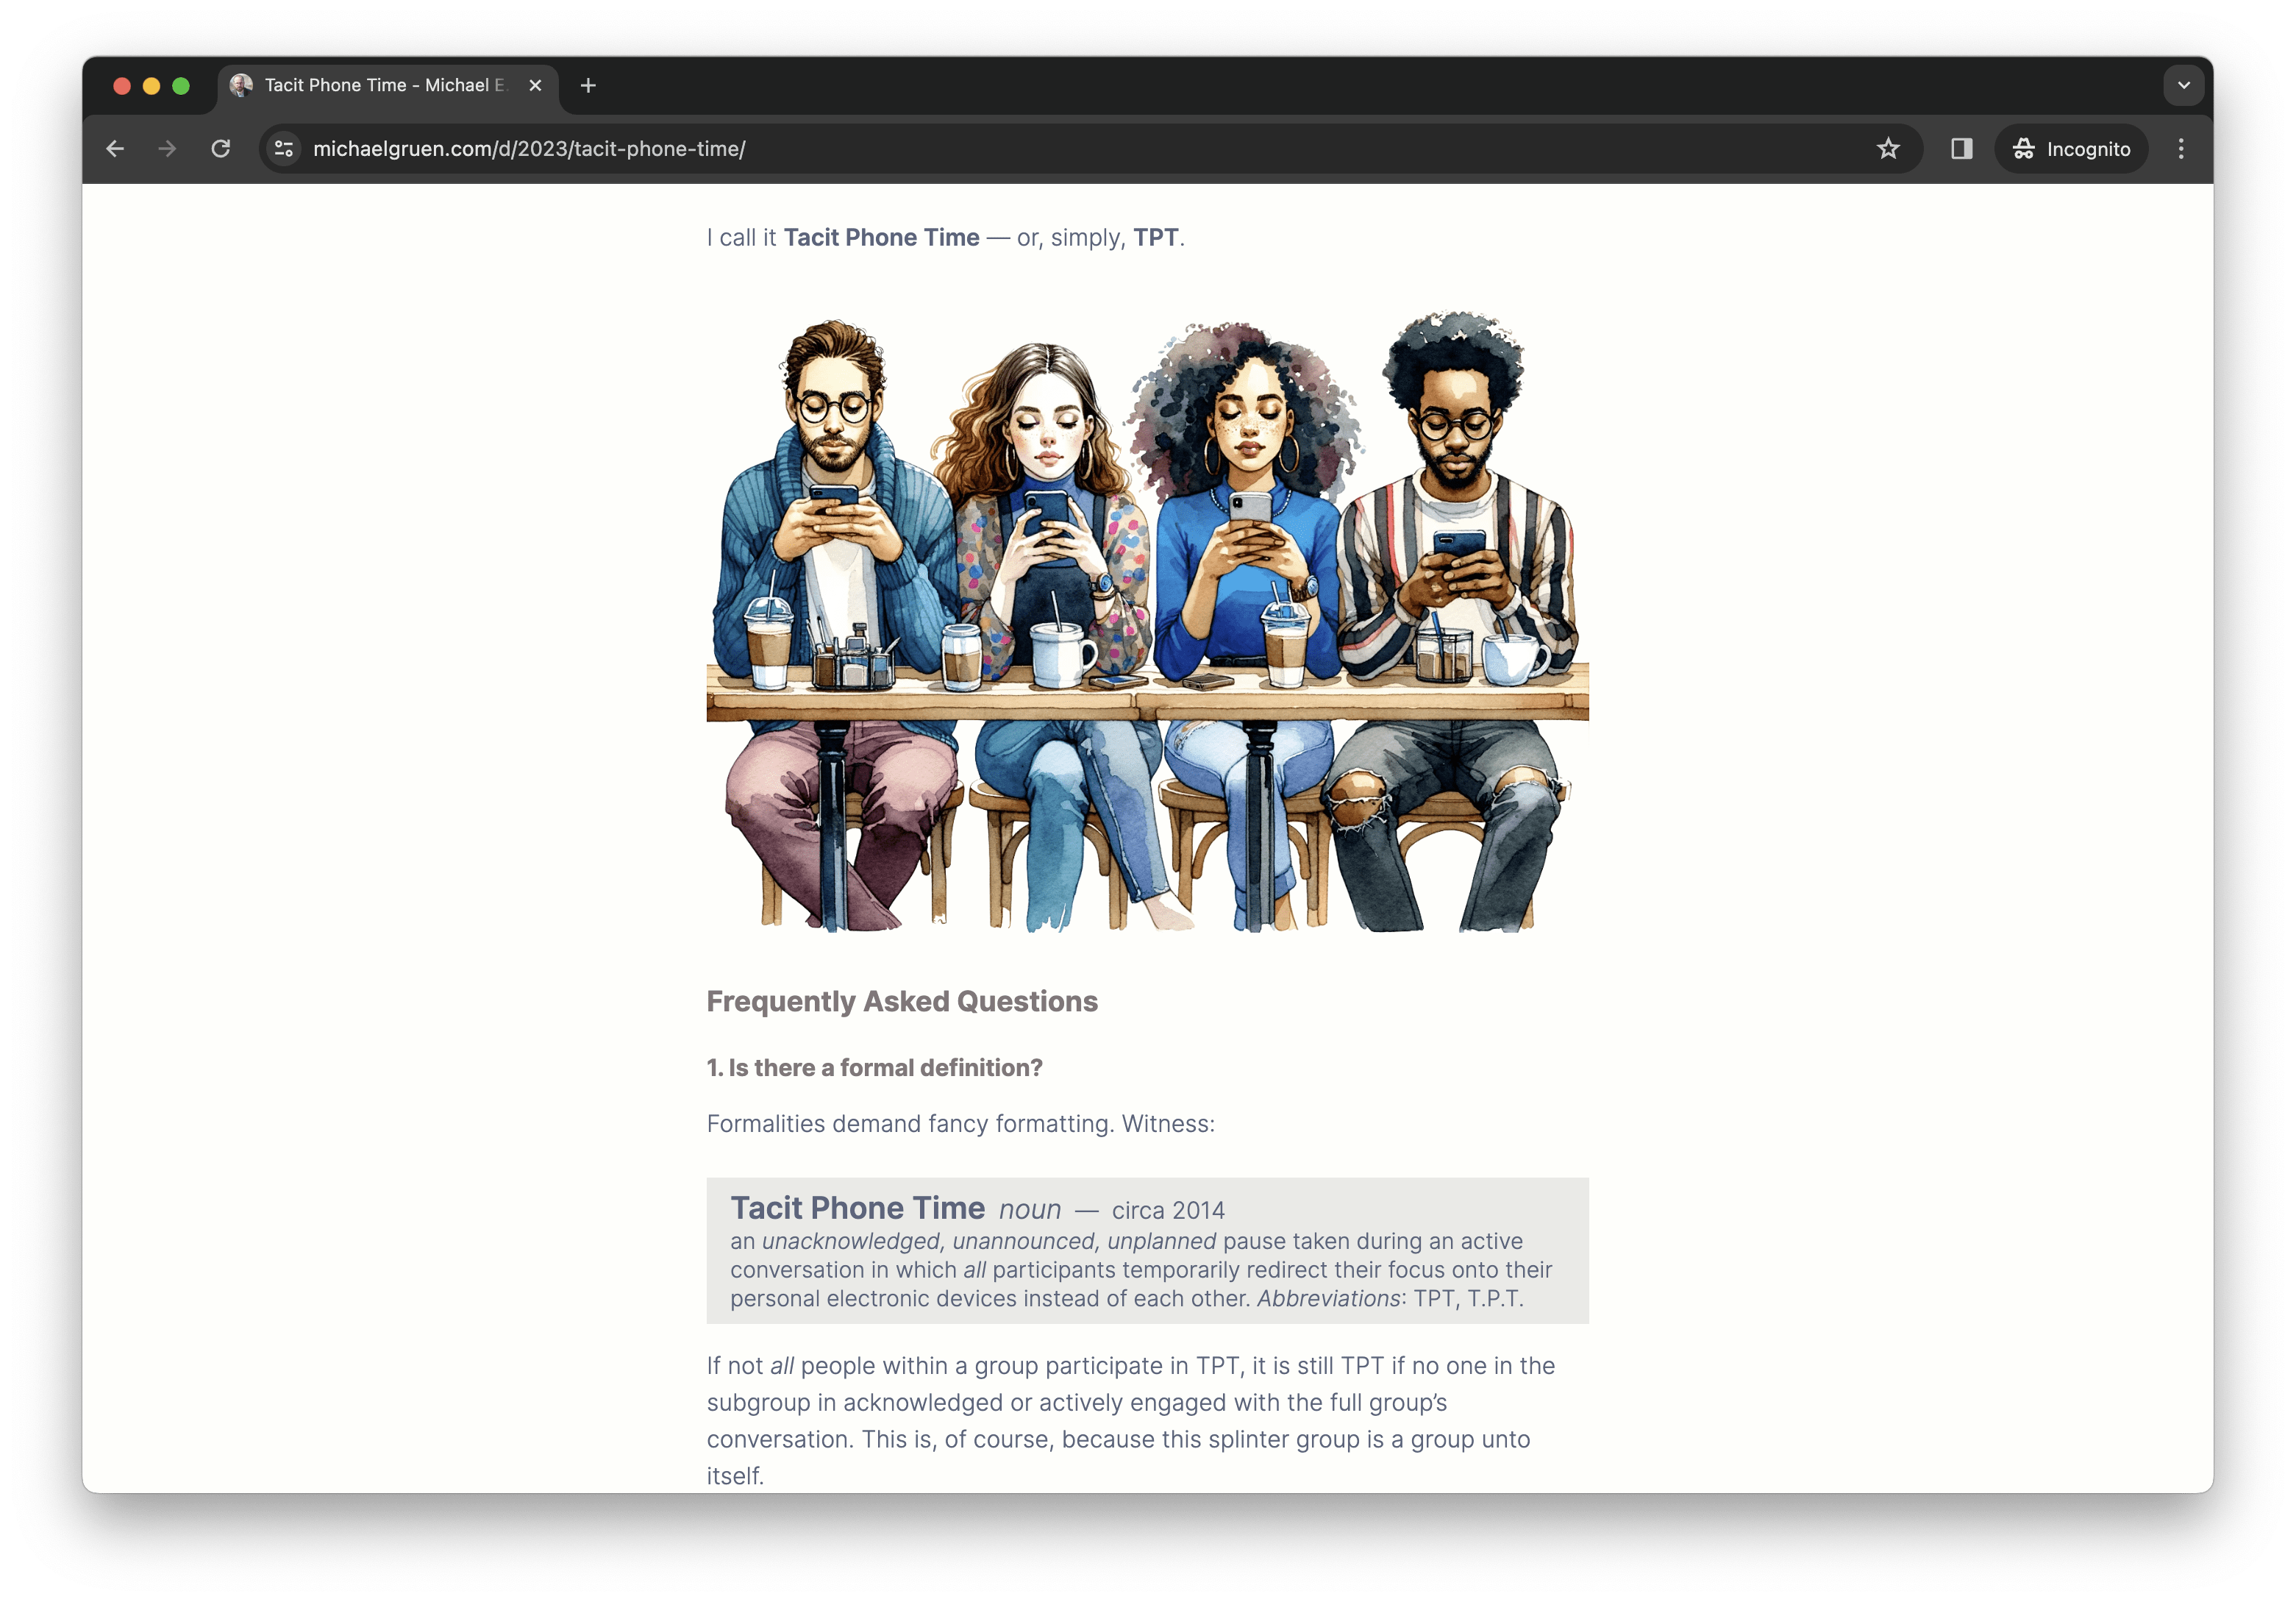Click the 'Formalities demand fancy formatting' sentence
This screenshot has height=1602, width=2296.
coord(961,1124)
